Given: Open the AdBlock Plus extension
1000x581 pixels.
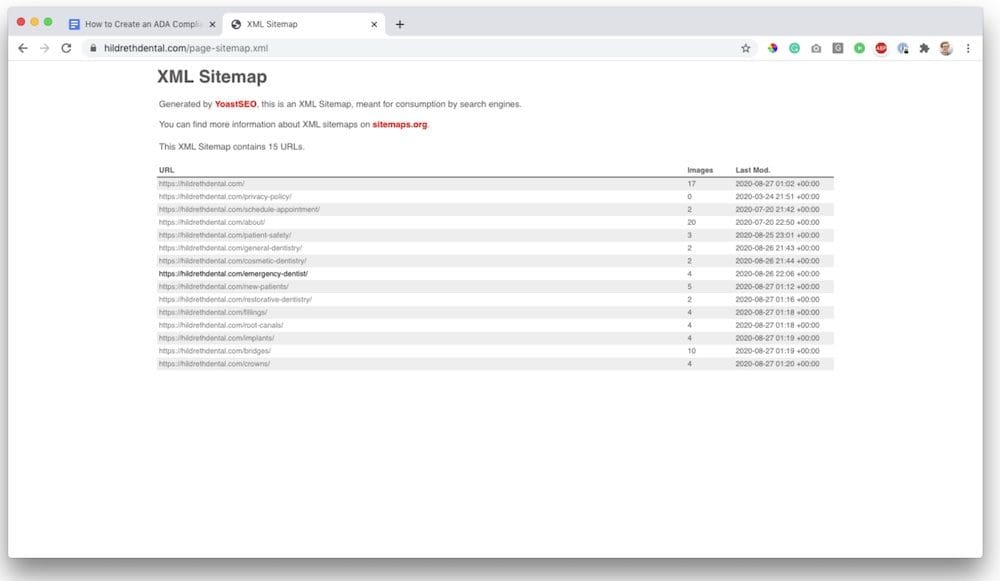Looking at the screenshot, I should (x=881, y=48).
